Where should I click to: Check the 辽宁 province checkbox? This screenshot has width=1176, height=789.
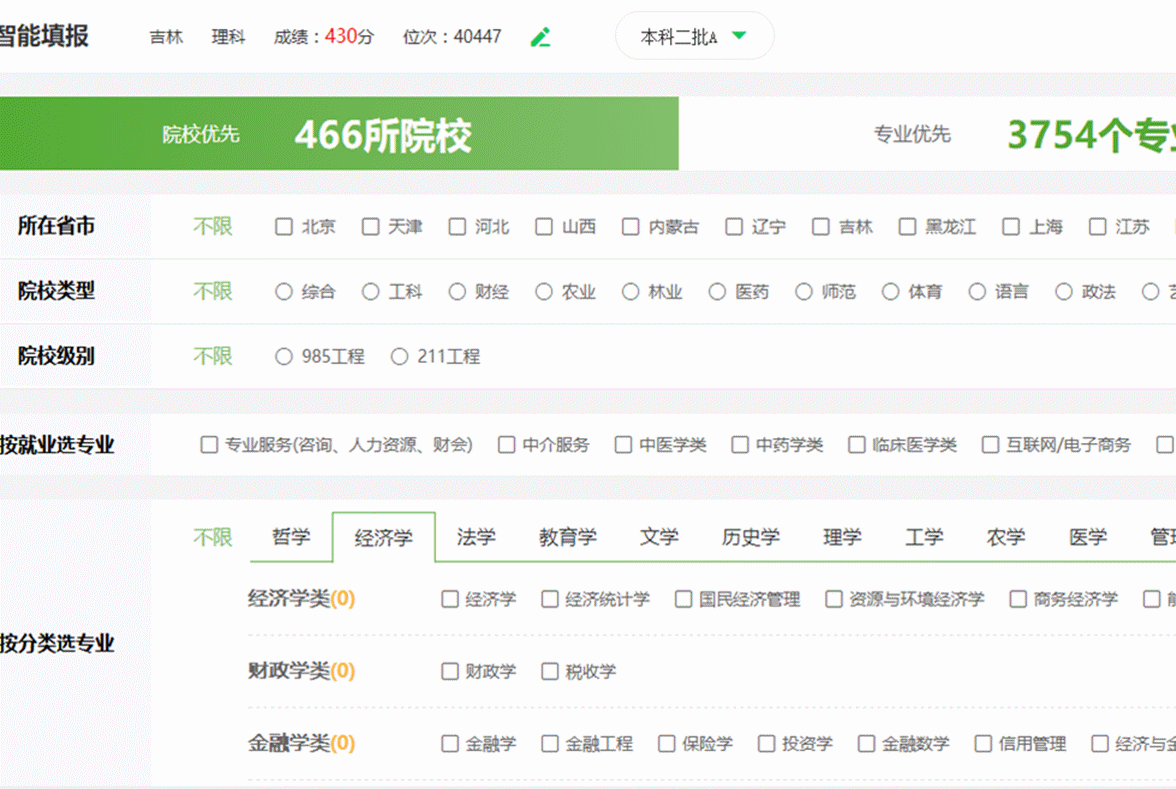[x=734, y=226]
